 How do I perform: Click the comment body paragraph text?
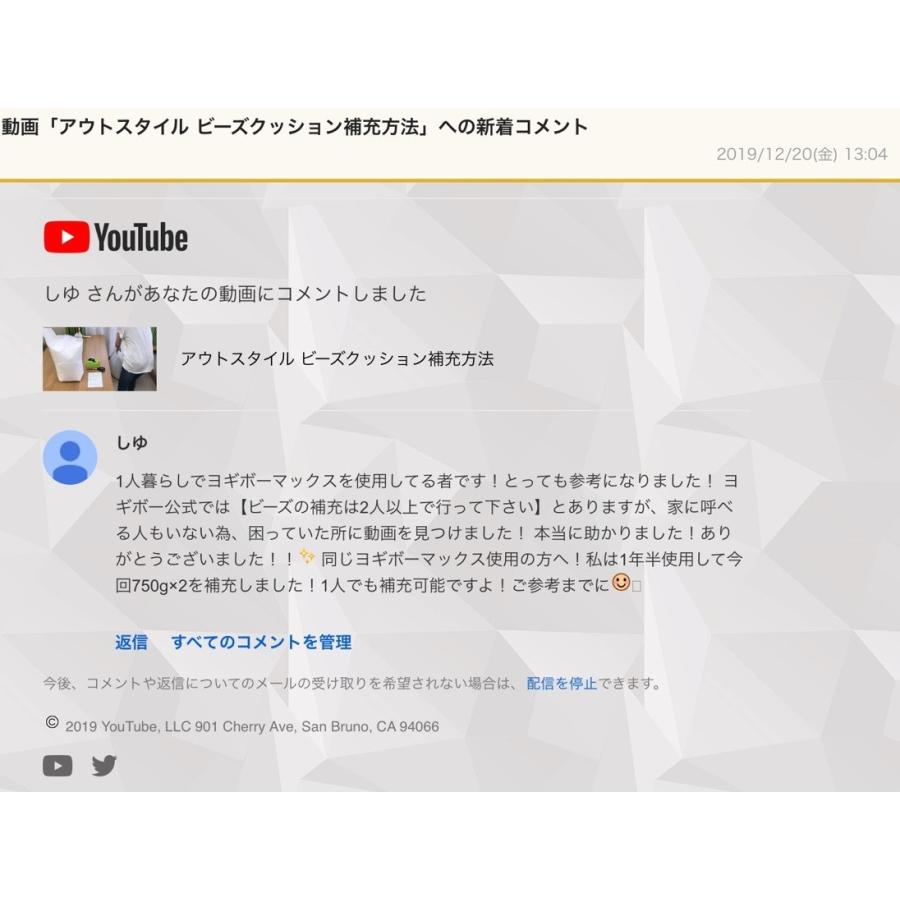click(429, 533)
